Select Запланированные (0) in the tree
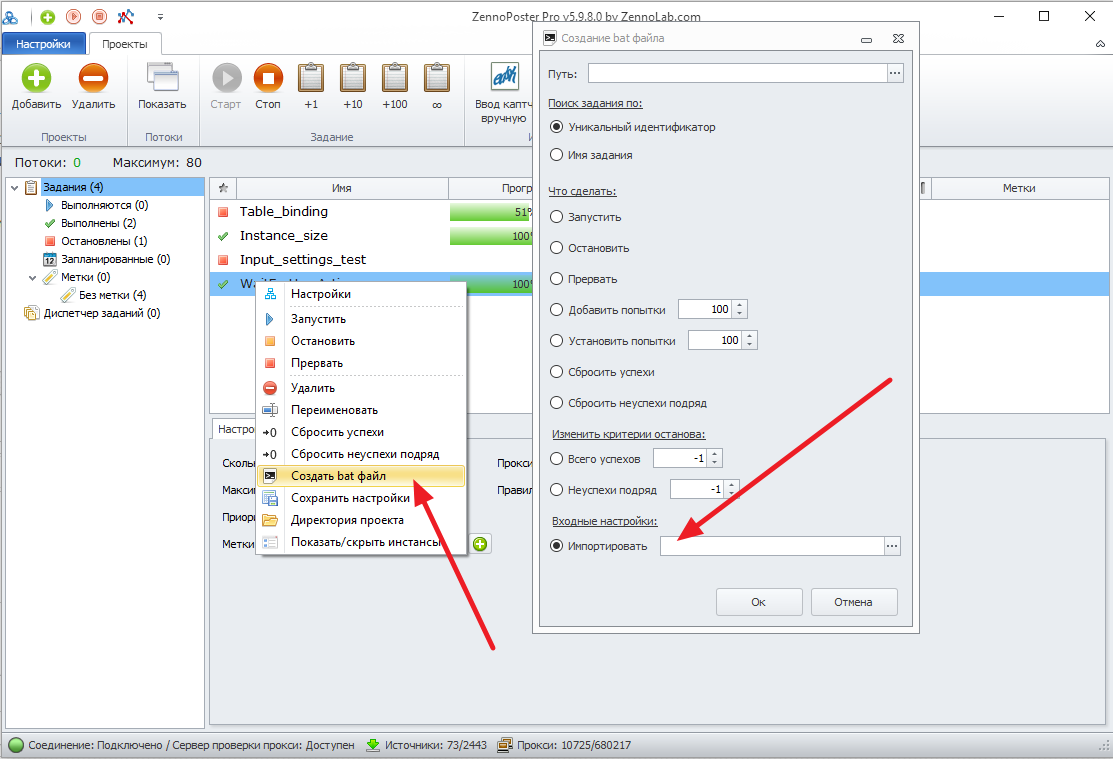 (116, 259)
